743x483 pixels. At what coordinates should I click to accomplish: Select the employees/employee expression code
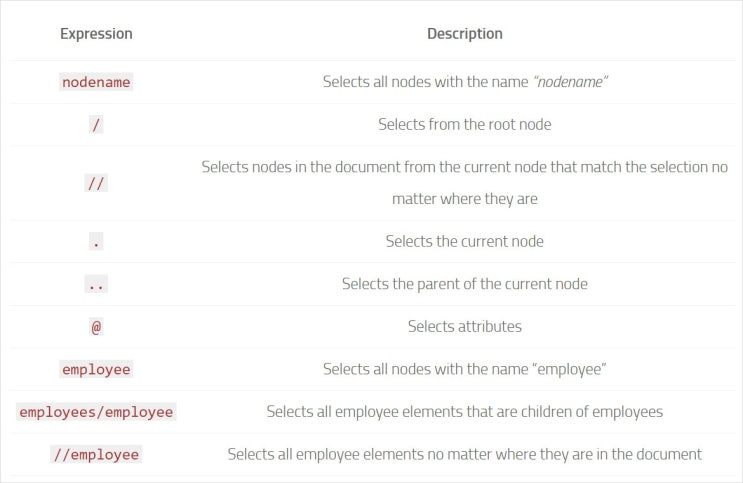[x=96, y=412]
